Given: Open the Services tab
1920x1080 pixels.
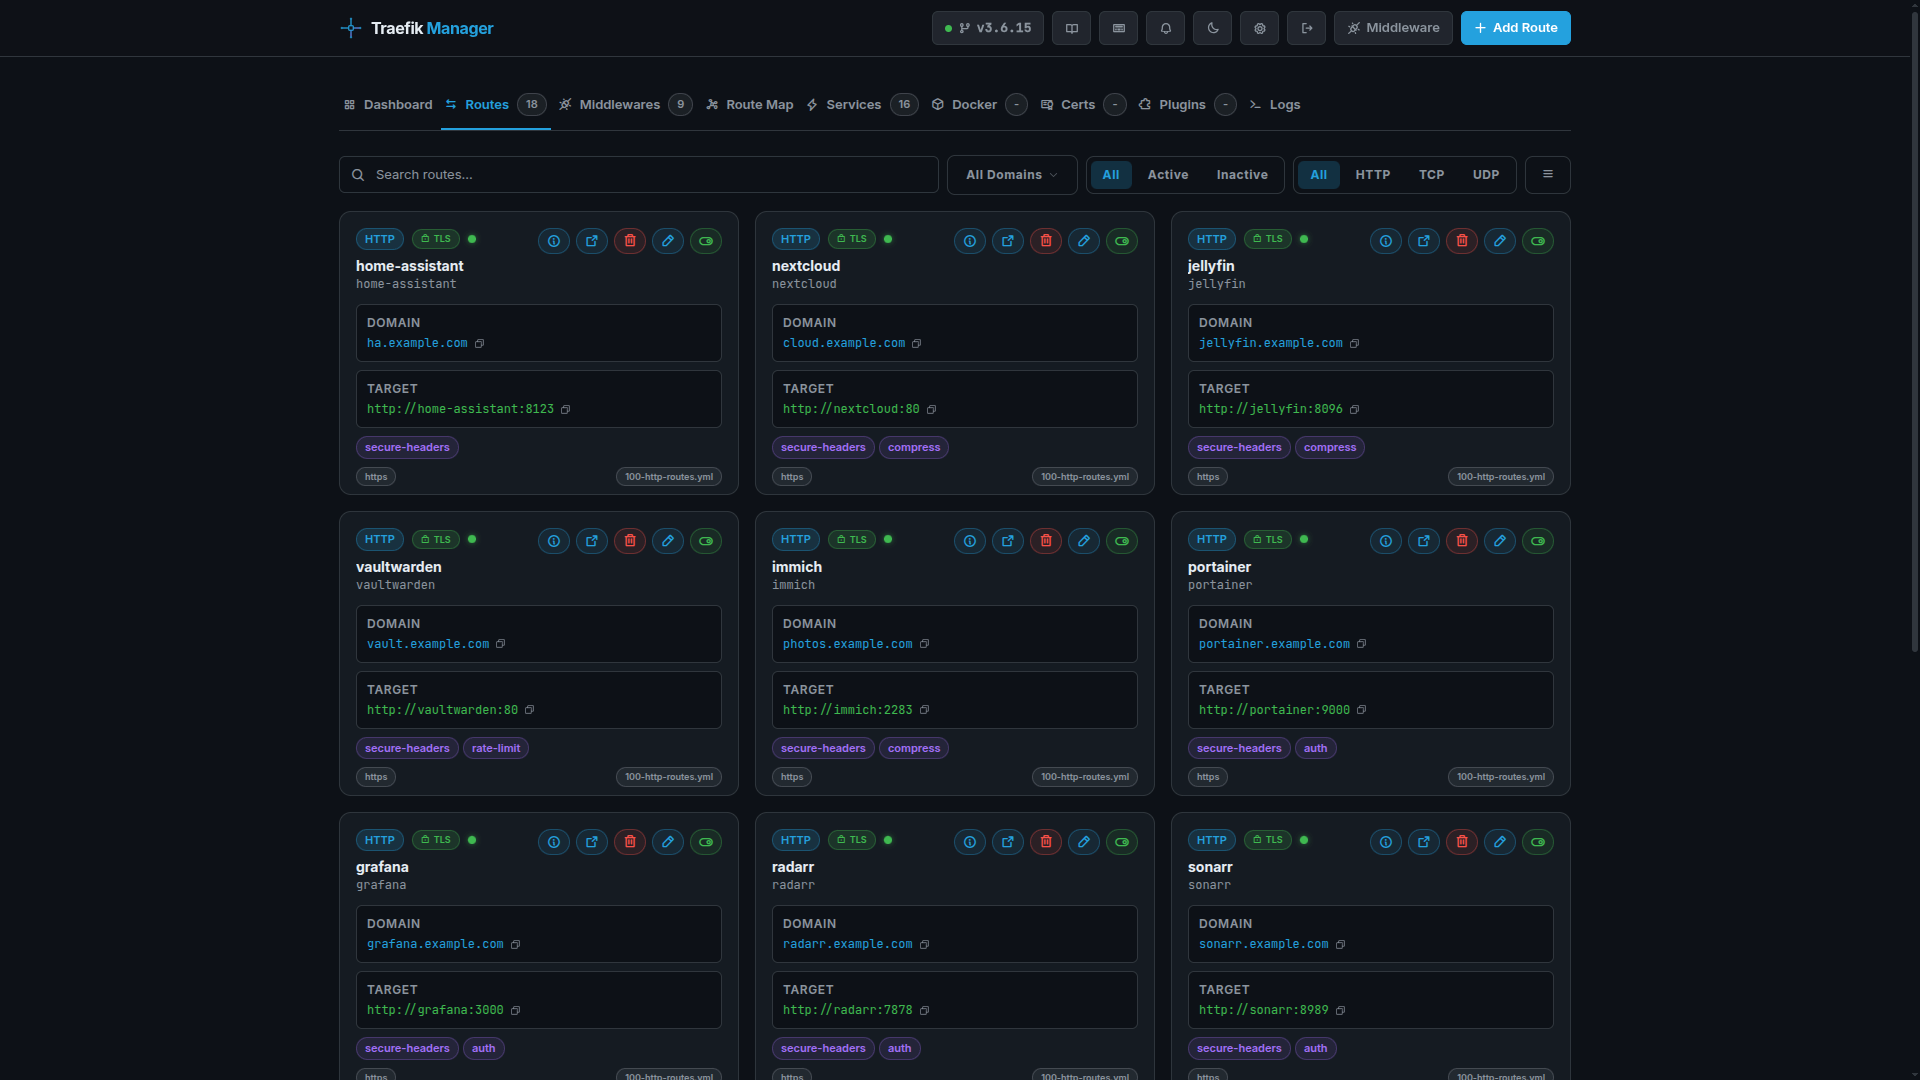Looking at the screenshot, I should click(x=862, y=105).
